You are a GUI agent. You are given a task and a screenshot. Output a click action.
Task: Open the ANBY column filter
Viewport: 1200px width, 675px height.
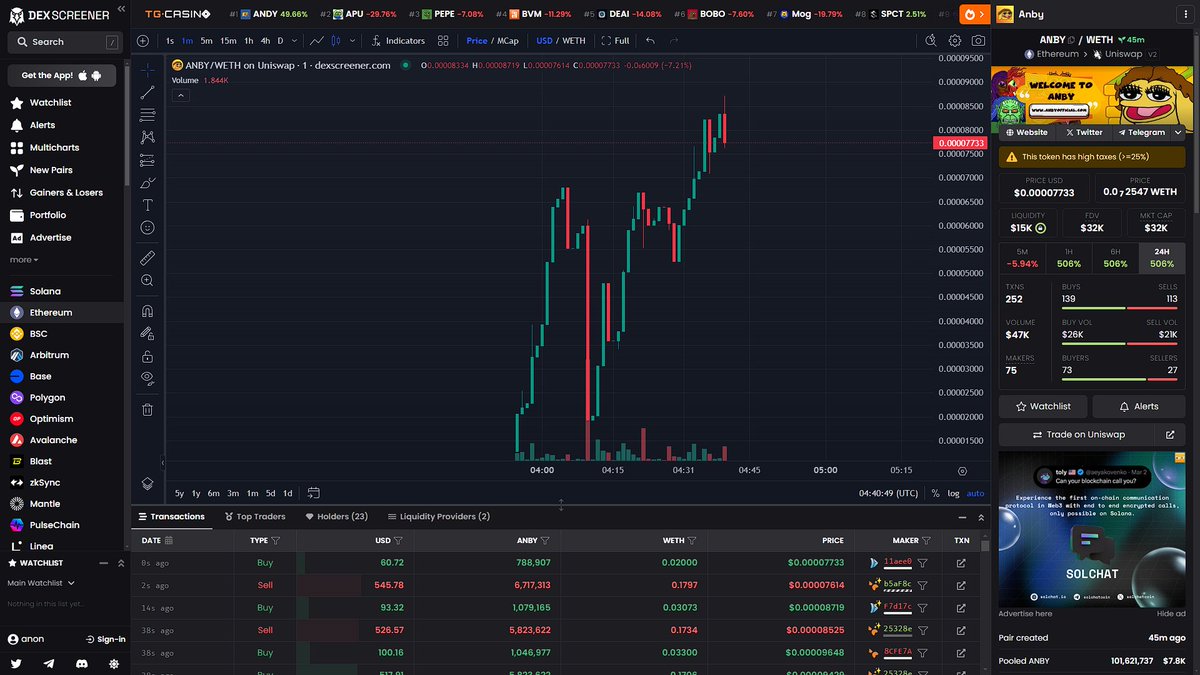[546, 541]
